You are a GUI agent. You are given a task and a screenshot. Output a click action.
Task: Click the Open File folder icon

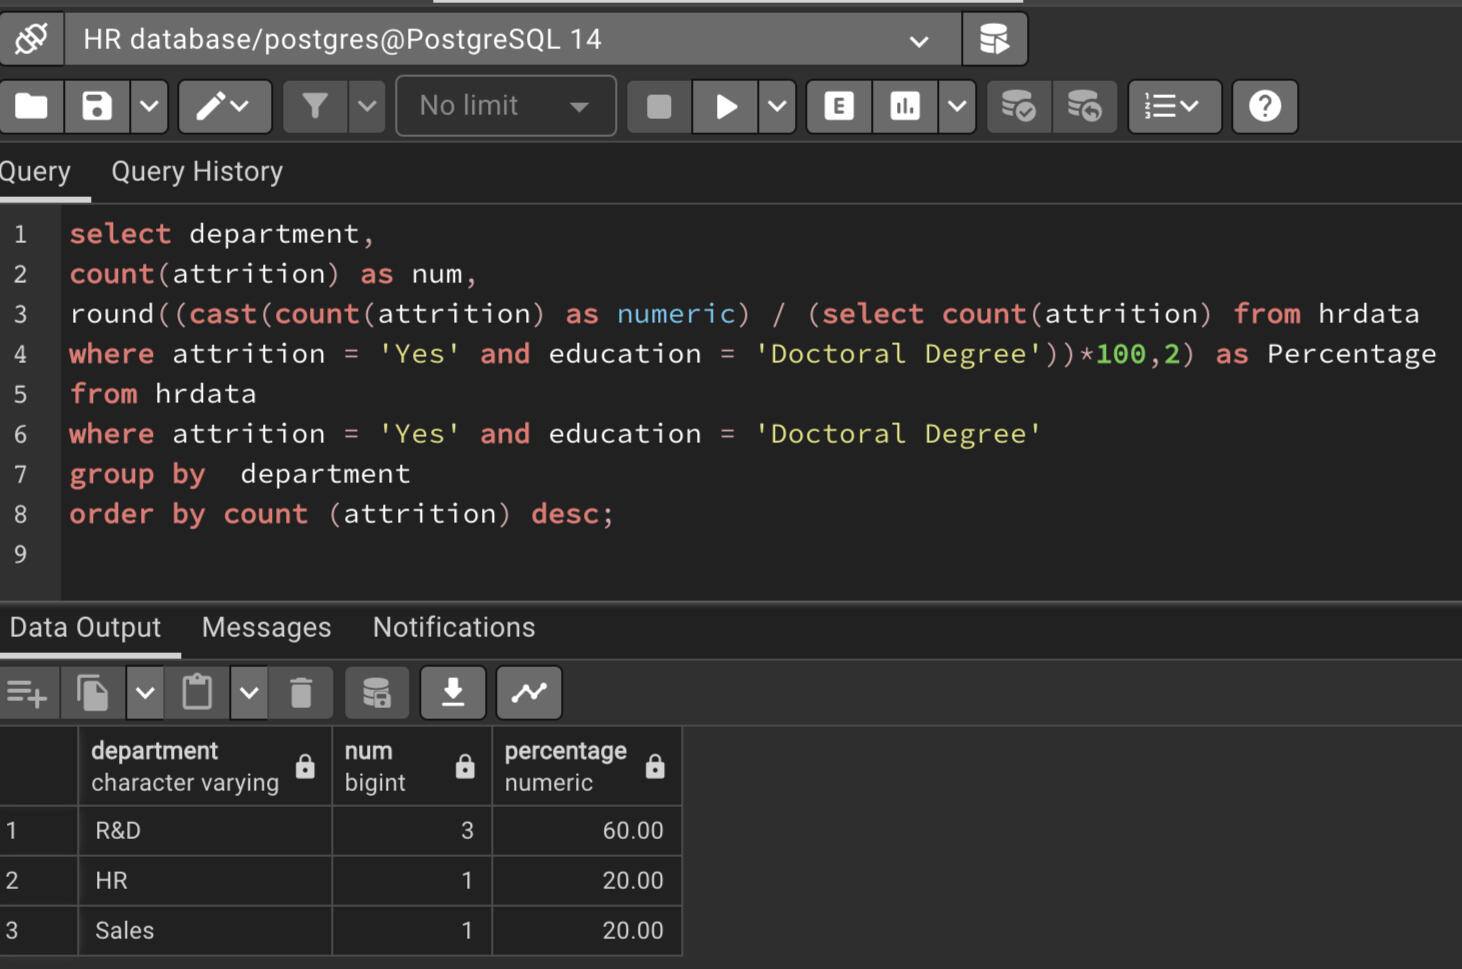[31, 106]
